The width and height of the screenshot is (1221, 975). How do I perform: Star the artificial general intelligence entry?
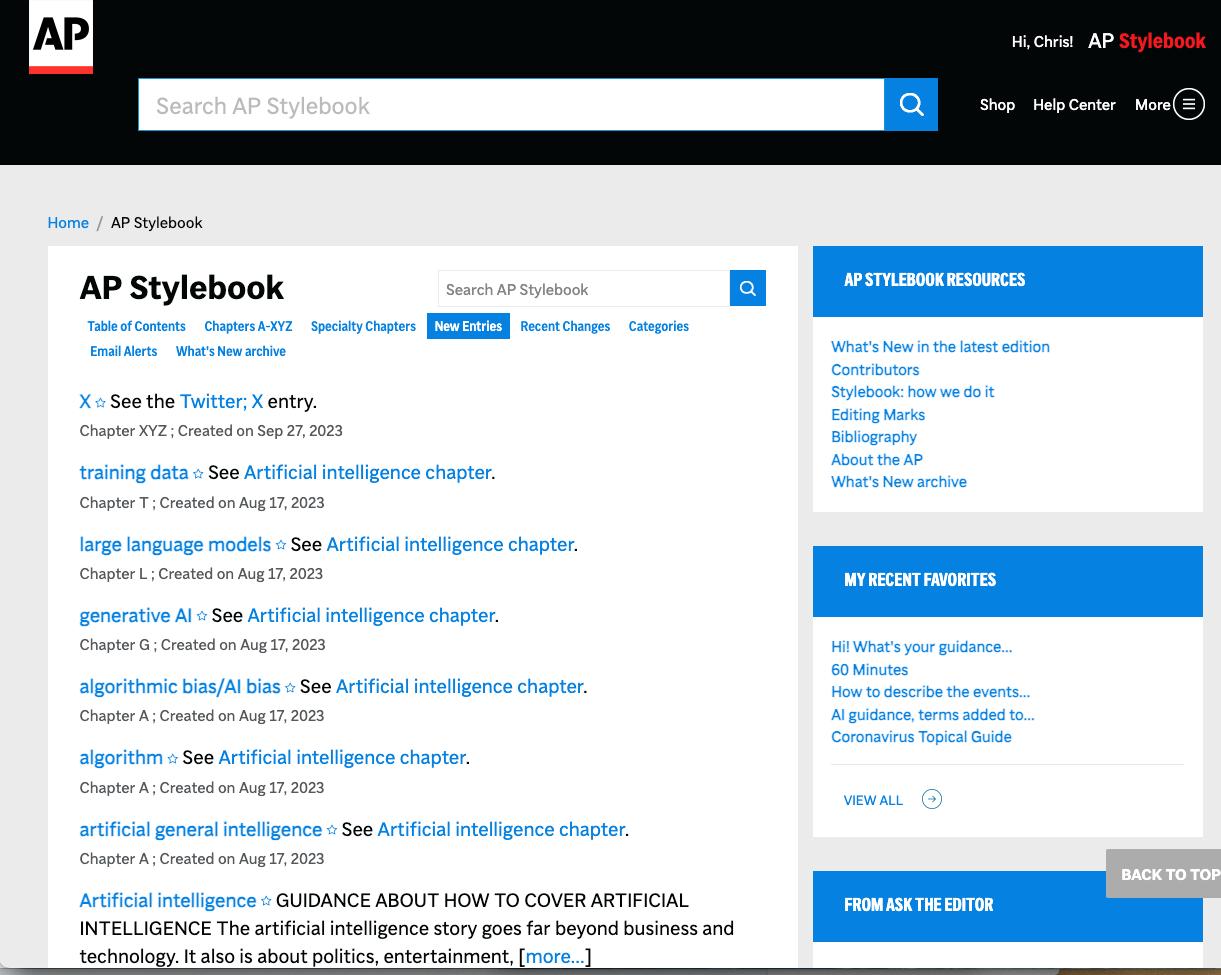click(x=332, y=831)
